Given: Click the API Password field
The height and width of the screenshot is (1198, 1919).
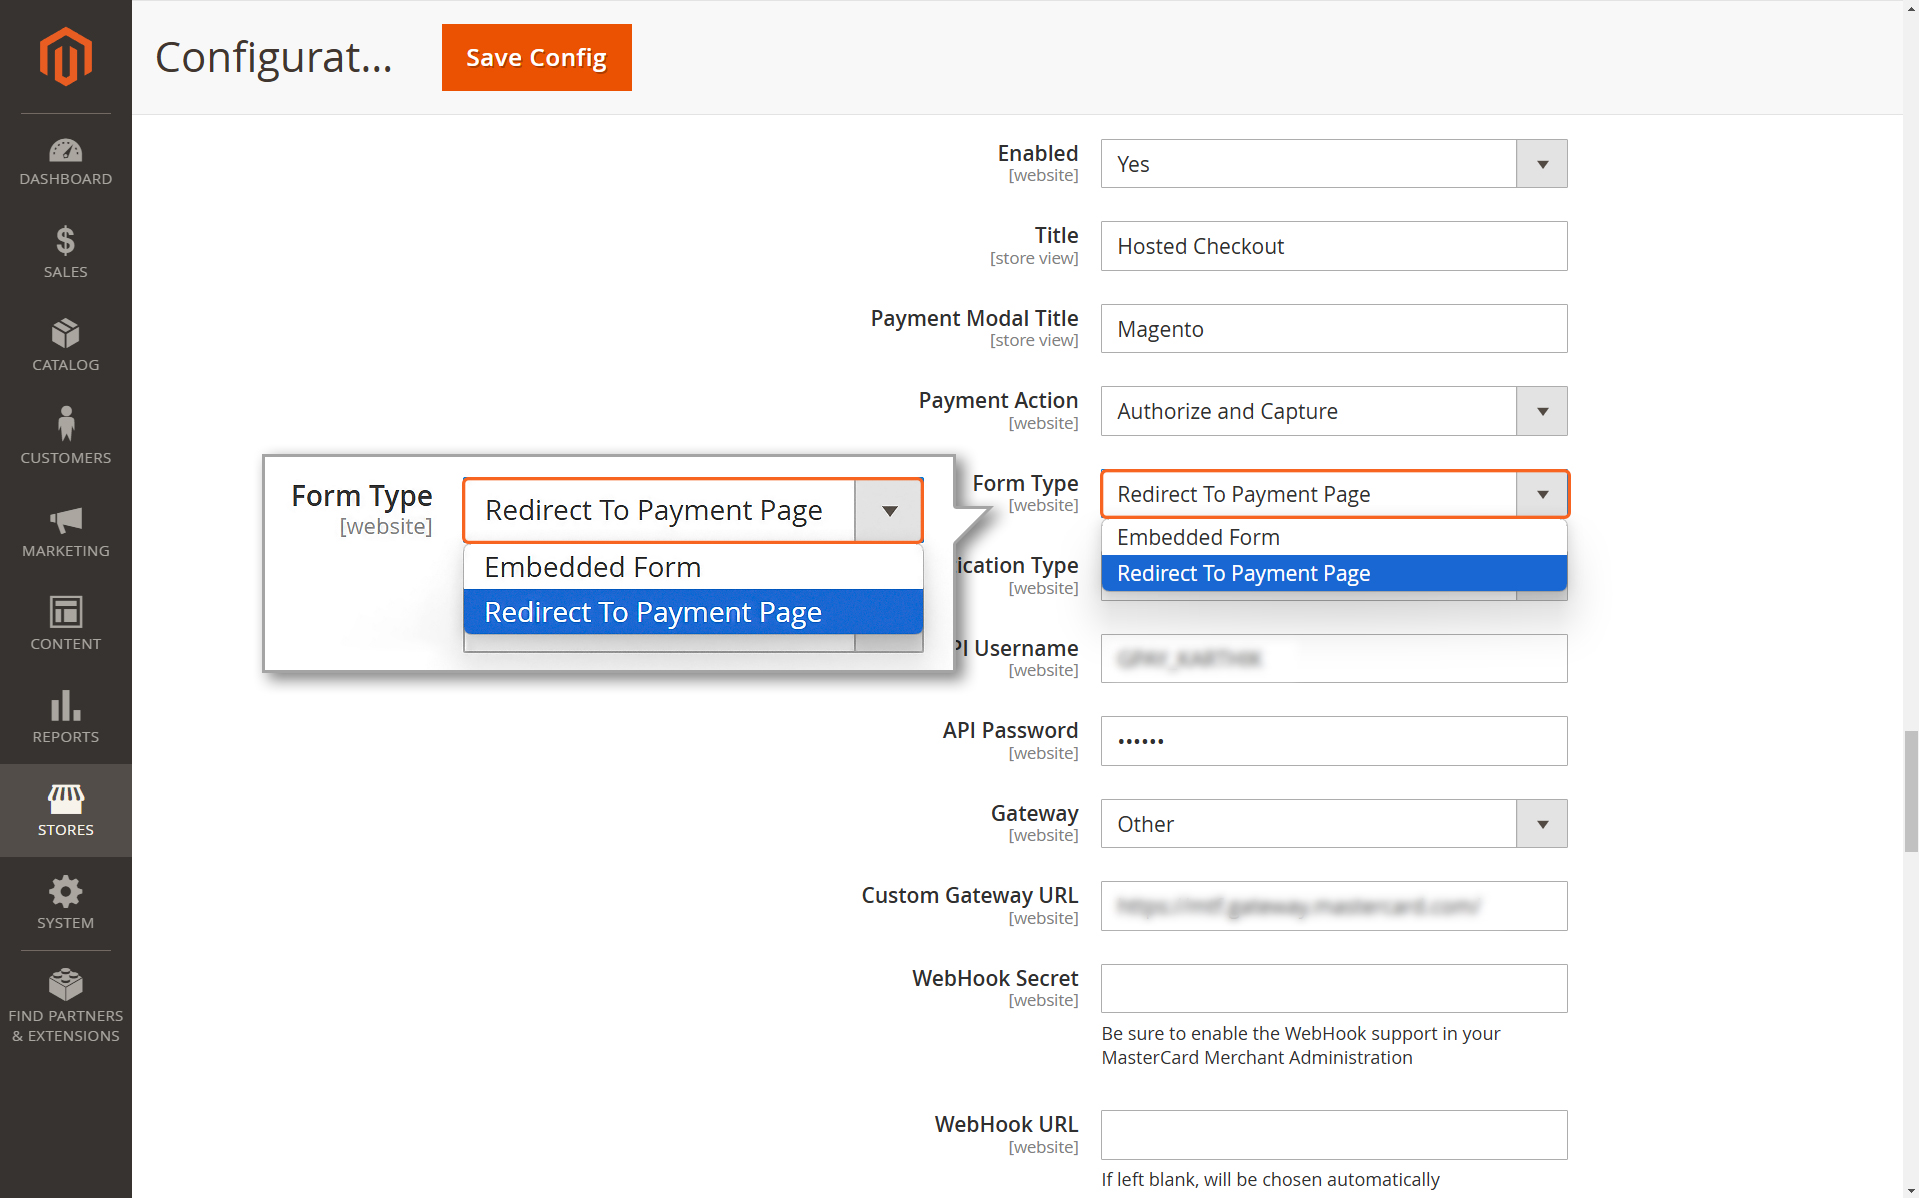Looking at the screenshot, I should coord(1334,741).
